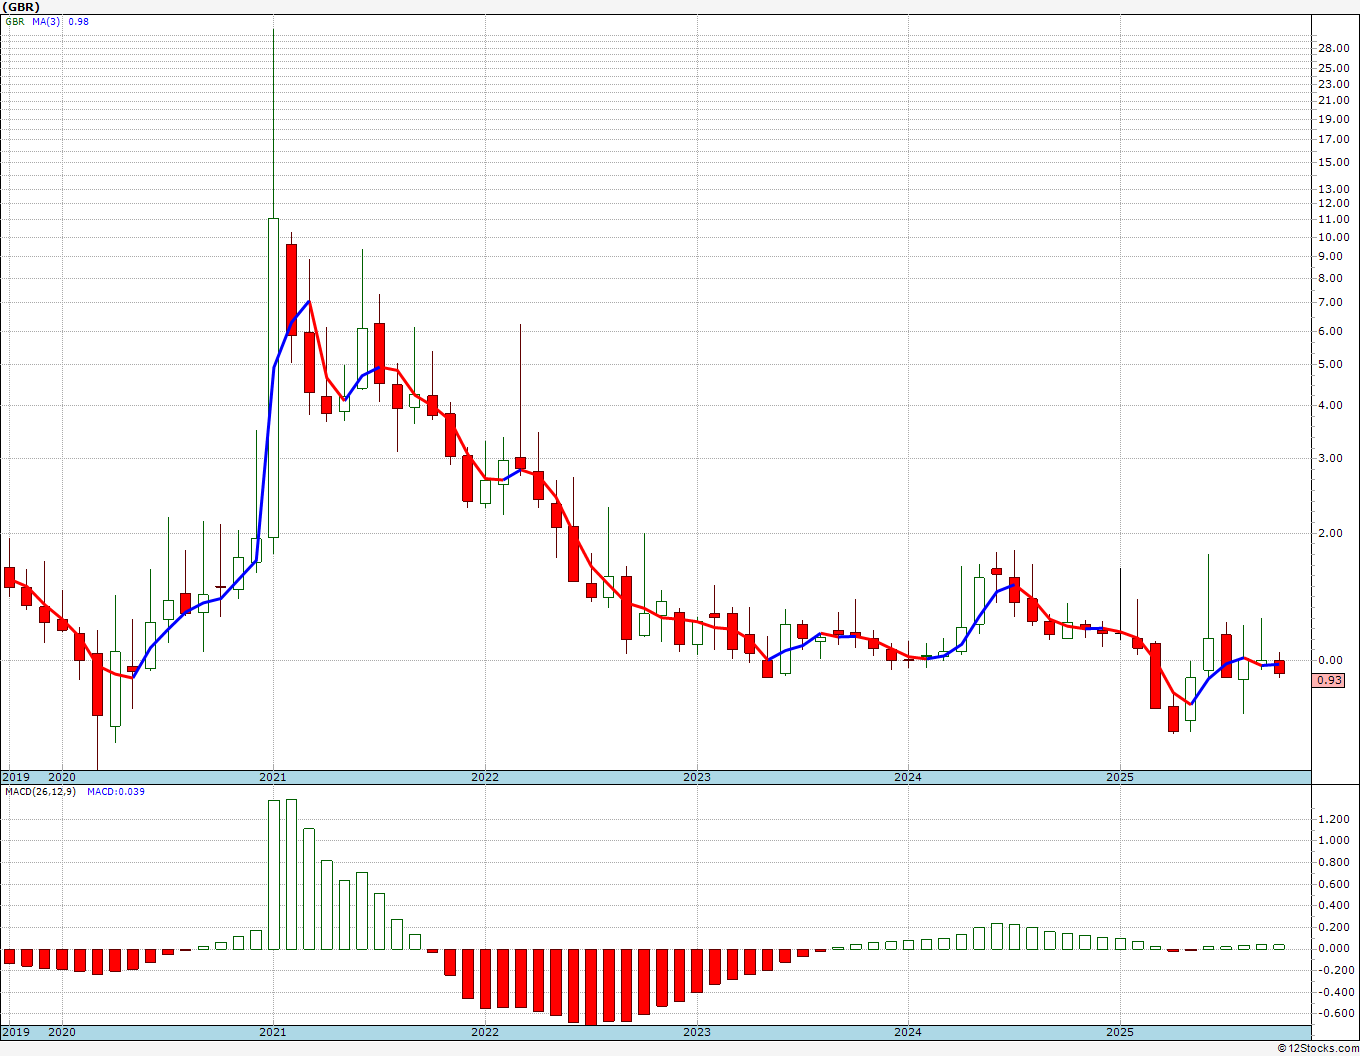Viewport: 1360px width, 1056px height.
Task: Click the 0.000 MACD axis label
Action: click(x=1333, y=948)
